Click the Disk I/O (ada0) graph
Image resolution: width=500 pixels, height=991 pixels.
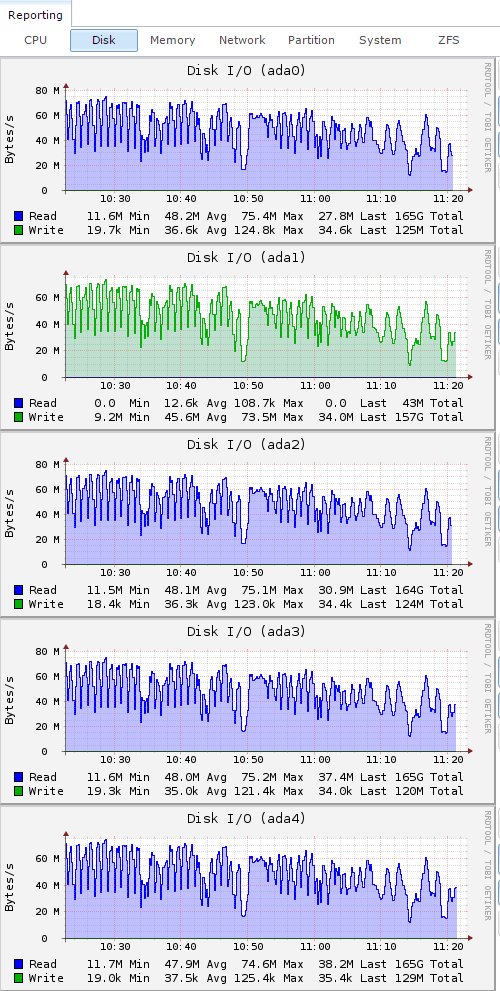(x=247, y=150)
